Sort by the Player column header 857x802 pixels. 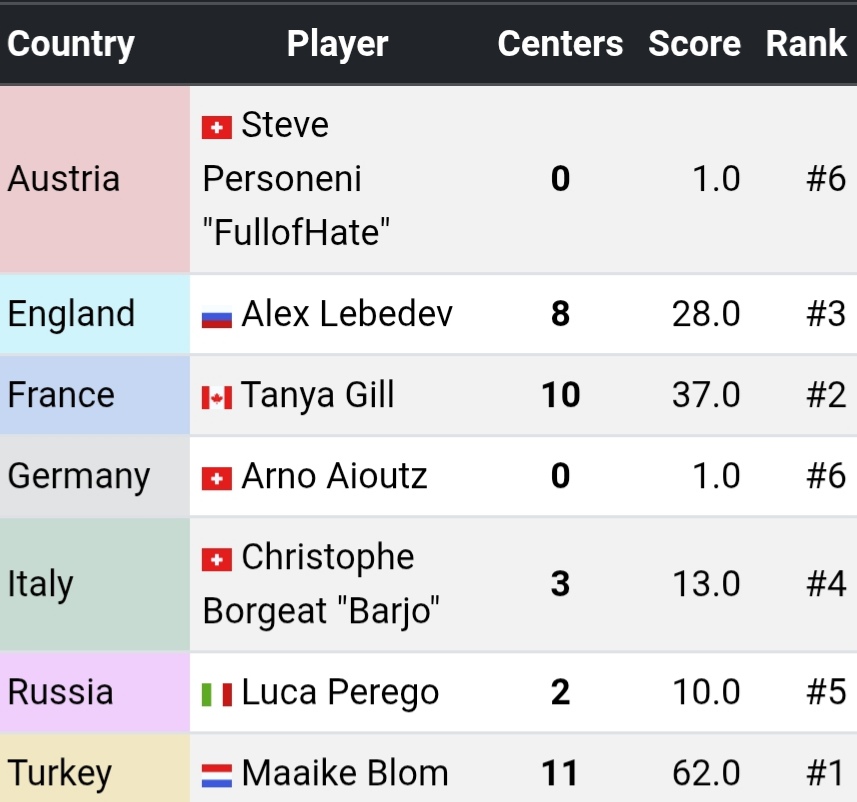(337, 44)
